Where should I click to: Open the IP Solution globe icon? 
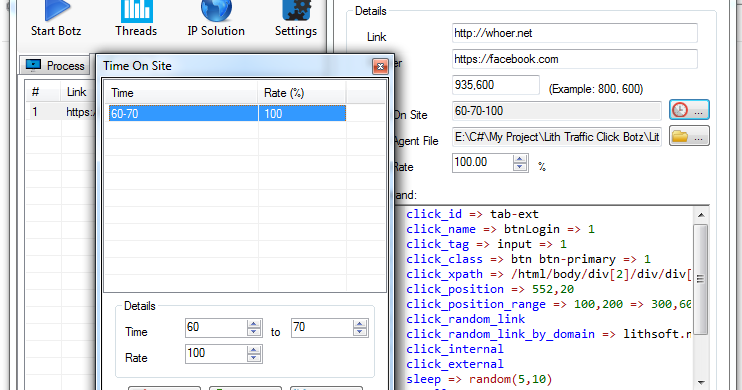[x=216, y=10]
